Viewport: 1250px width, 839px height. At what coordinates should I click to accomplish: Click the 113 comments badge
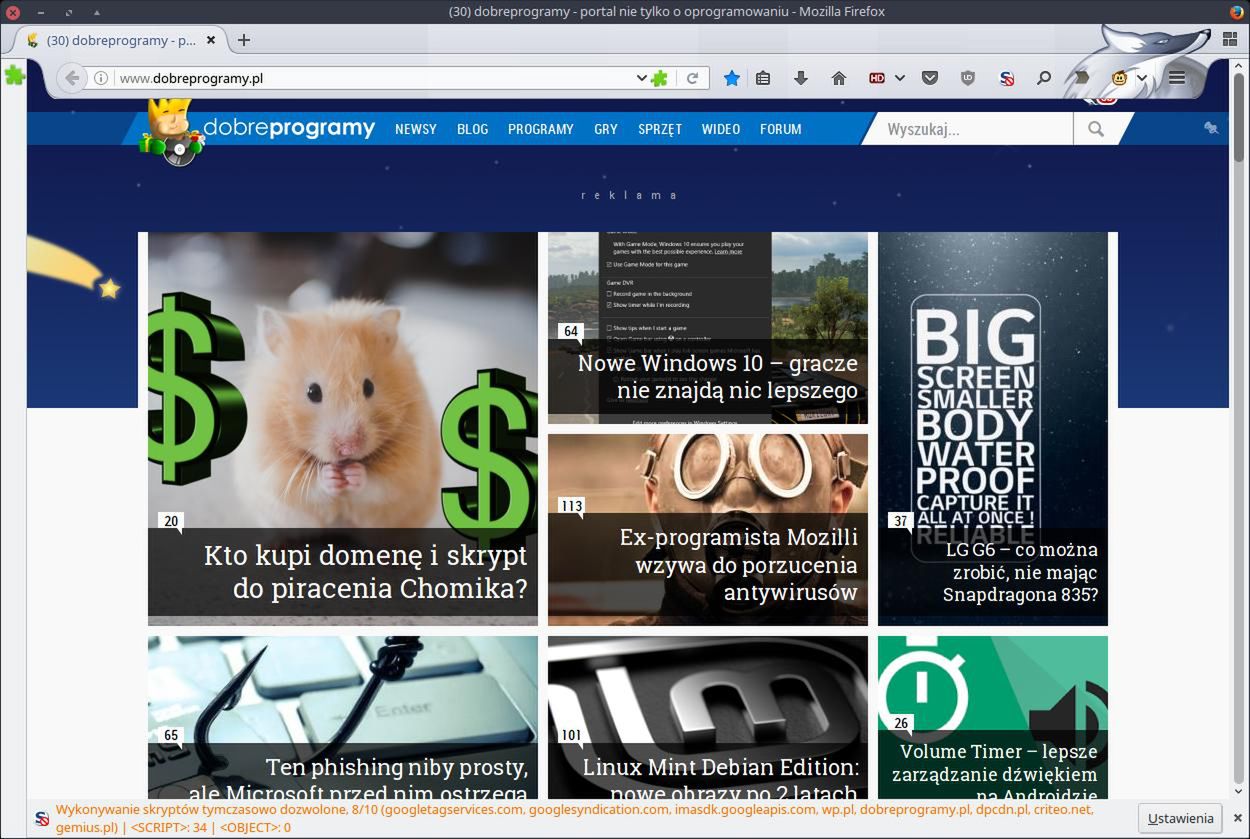click(571, 506)
